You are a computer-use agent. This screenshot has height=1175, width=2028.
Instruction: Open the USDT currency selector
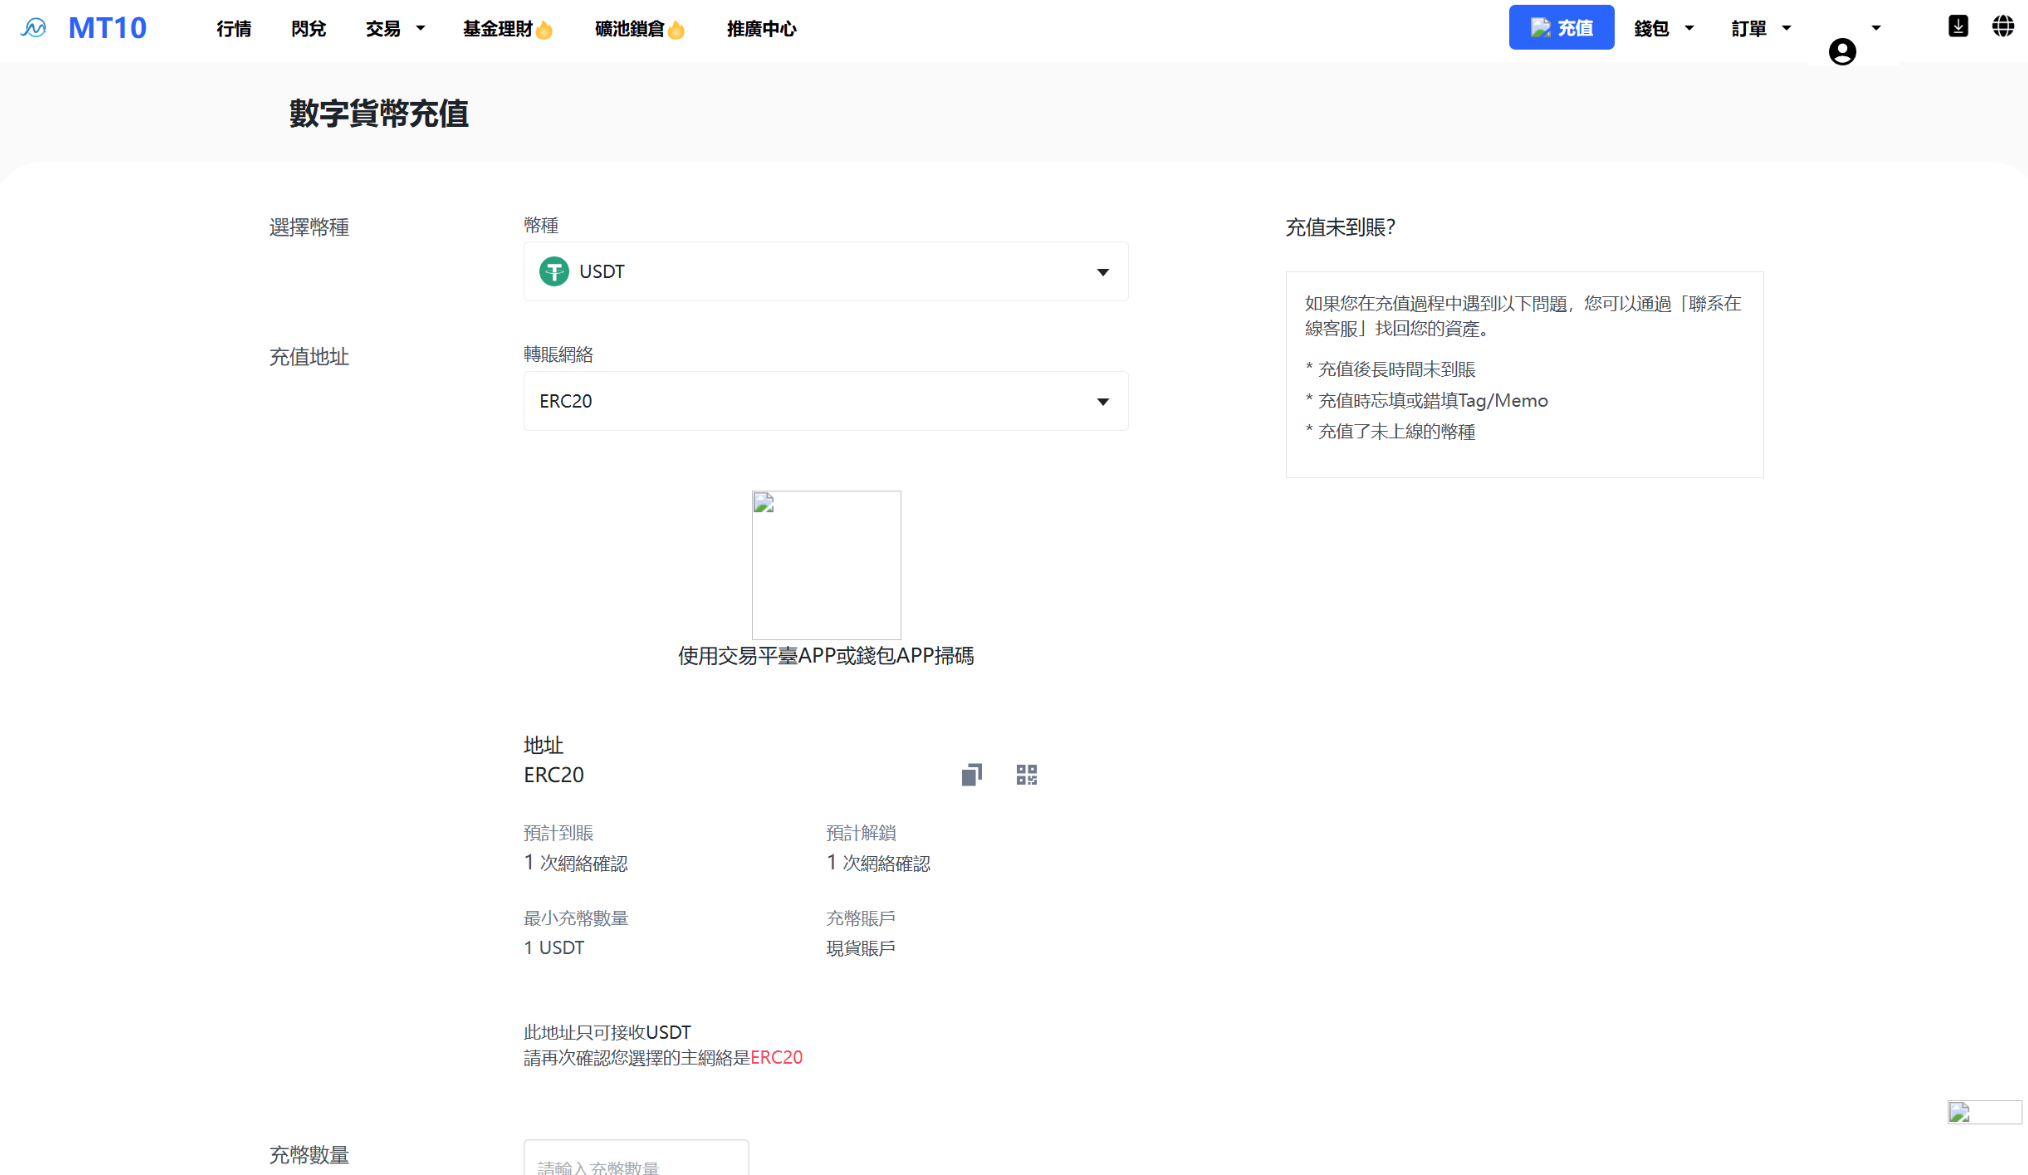tap(825, 271)
